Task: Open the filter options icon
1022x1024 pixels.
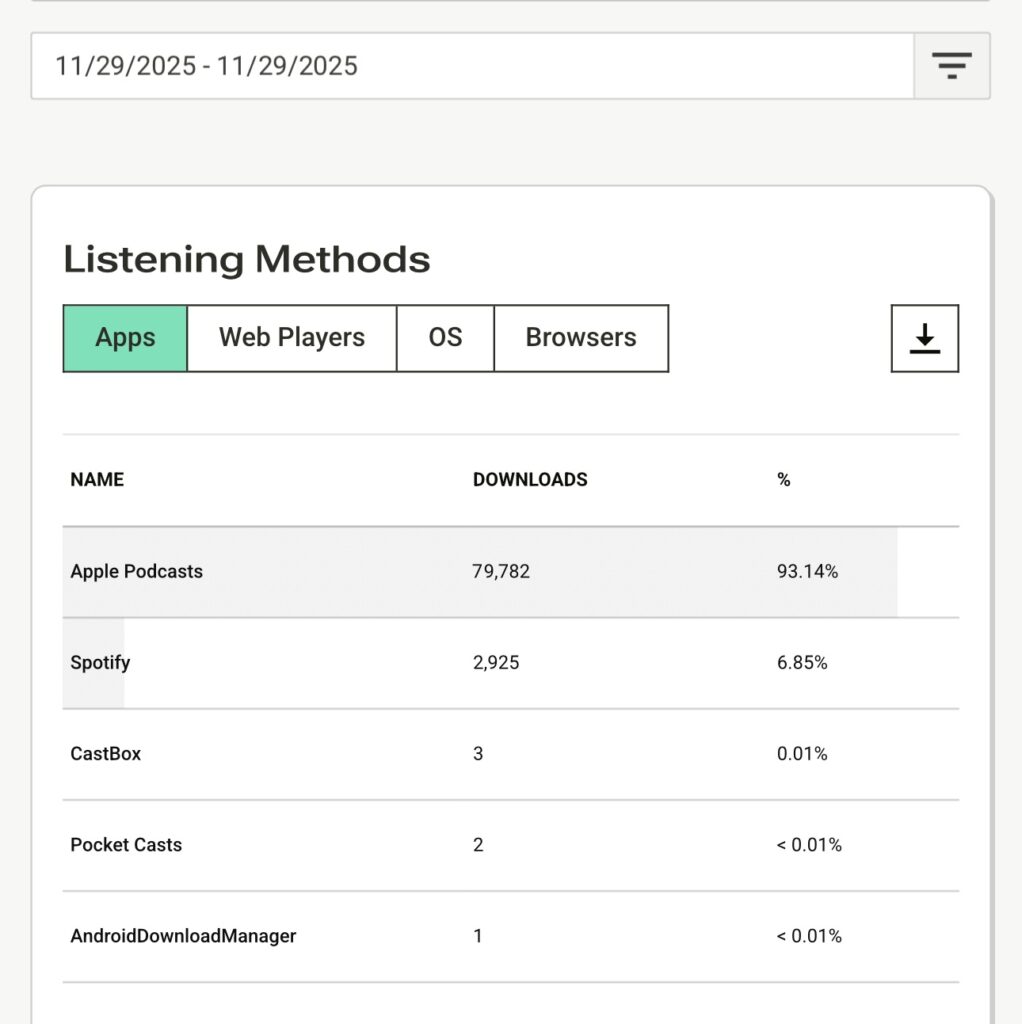Action: click(951, 66)
